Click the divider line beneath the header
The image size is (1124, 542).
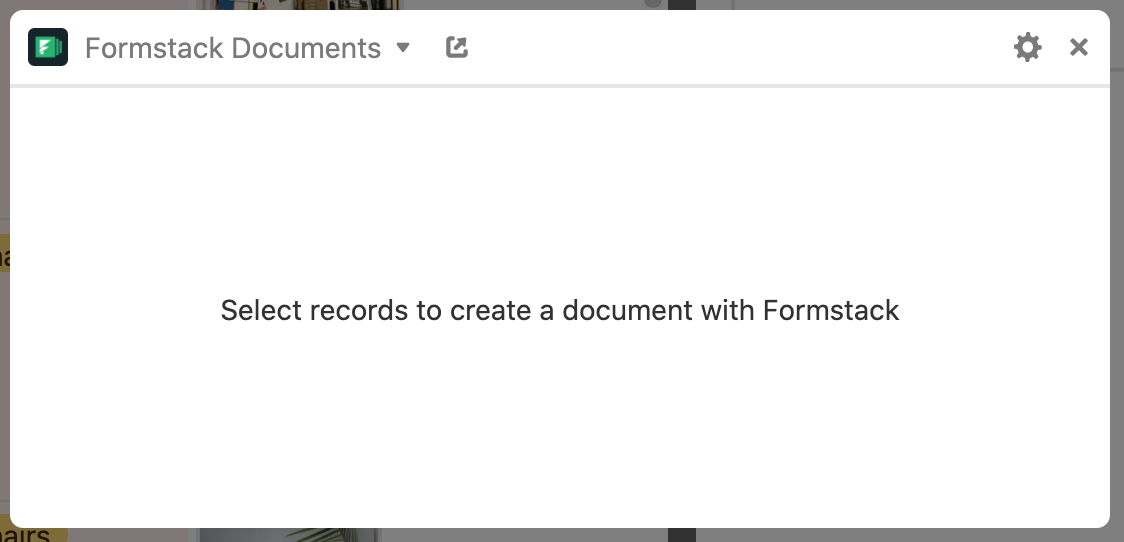[560, 86]
